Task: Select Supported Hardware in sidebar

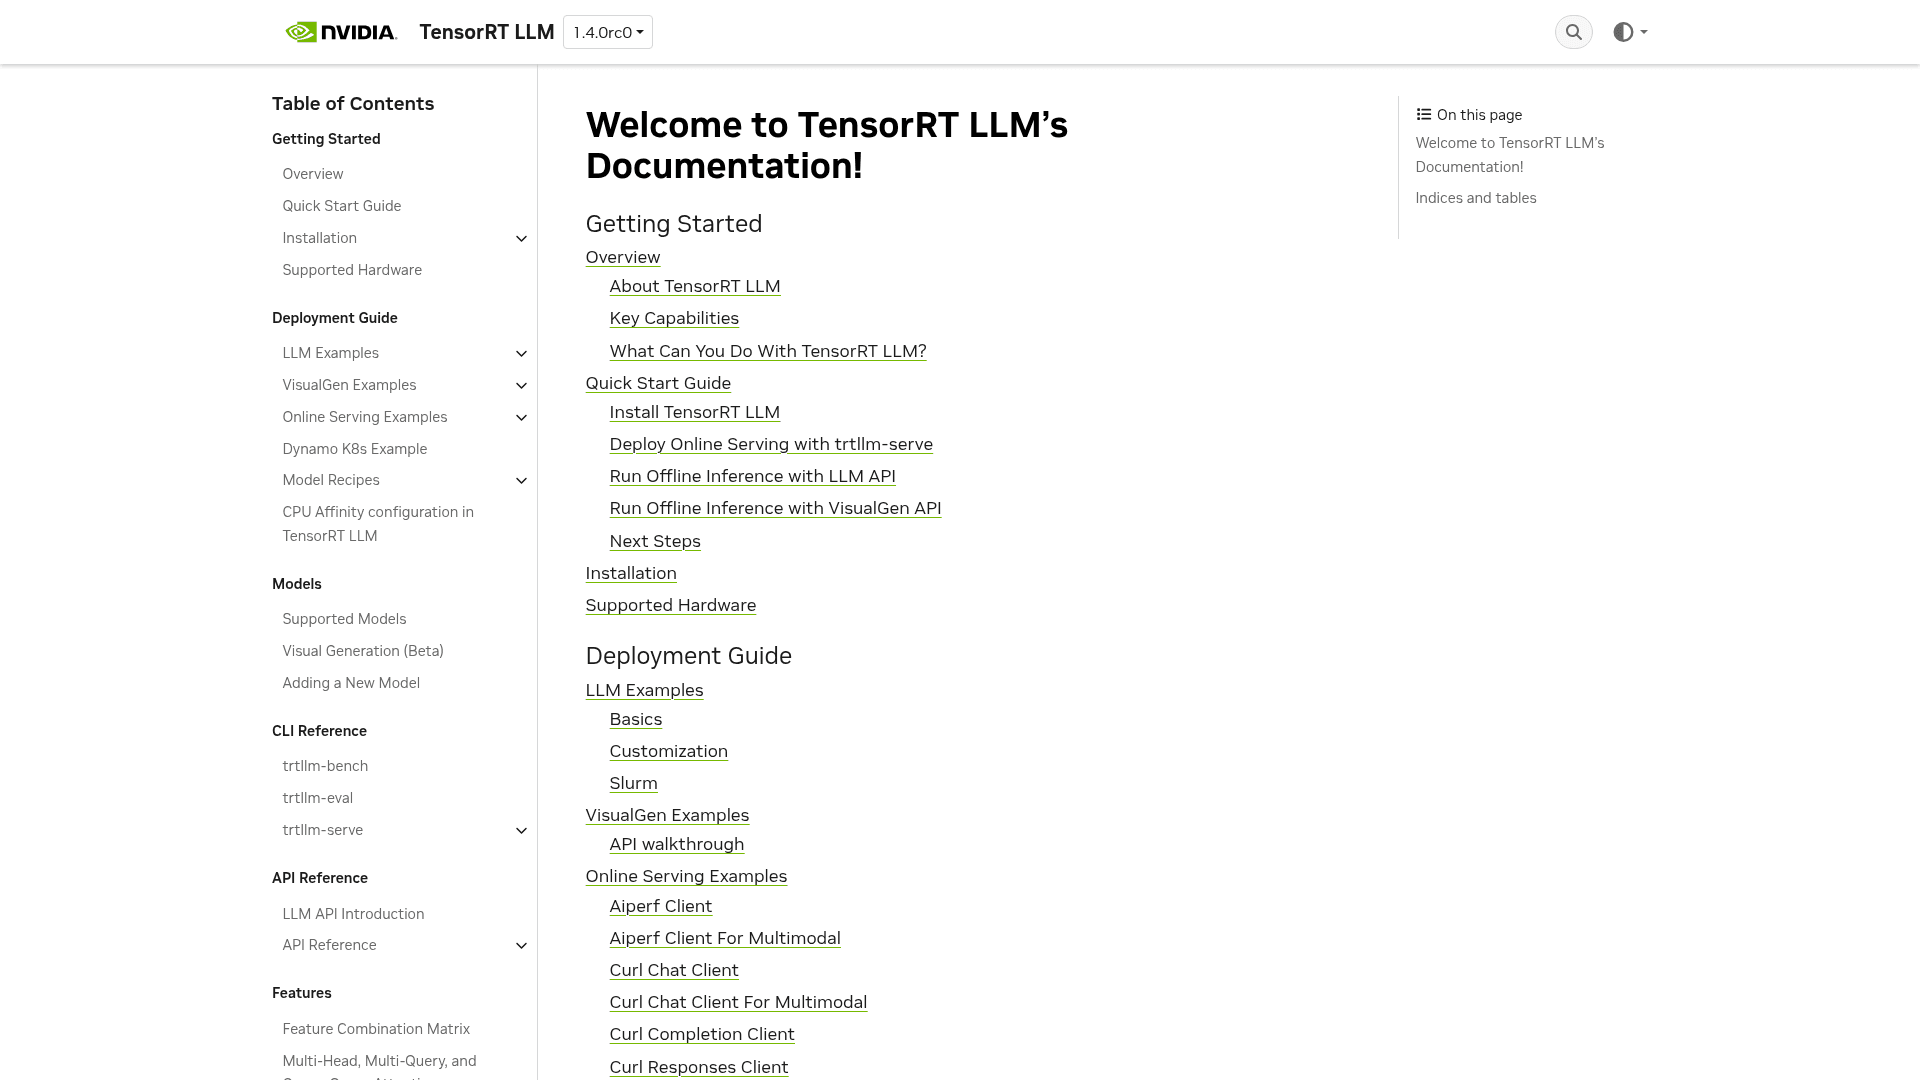Action: tap(351, 270)
